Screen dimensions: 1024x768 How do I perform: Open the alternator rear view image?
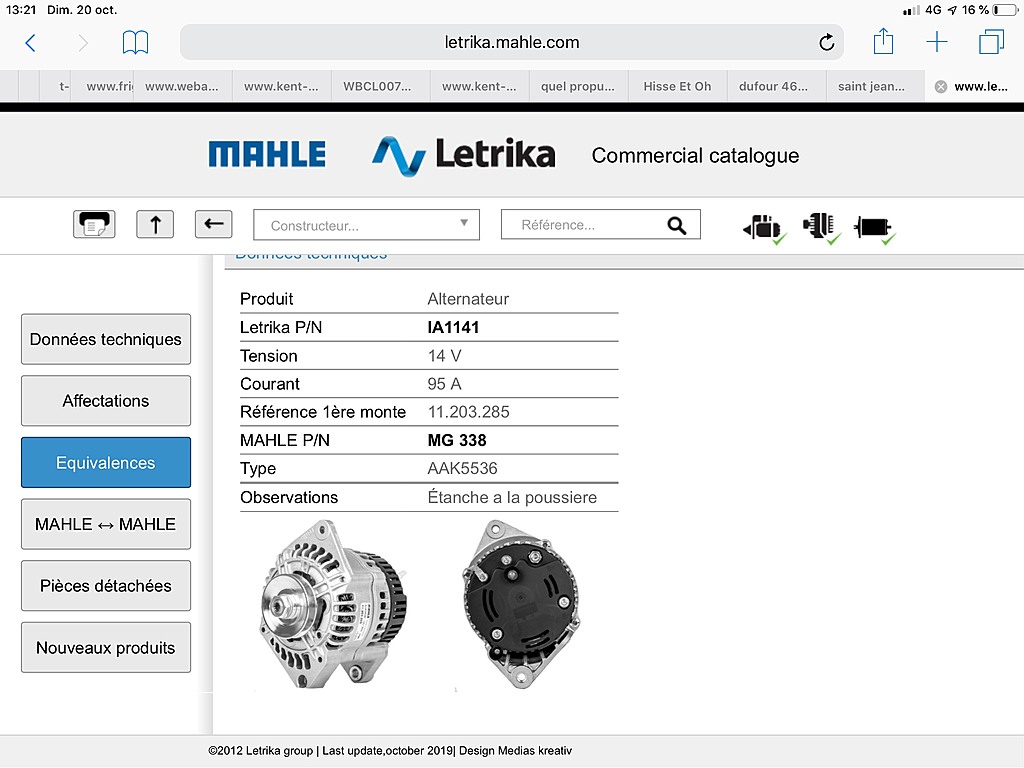point(520,604)
